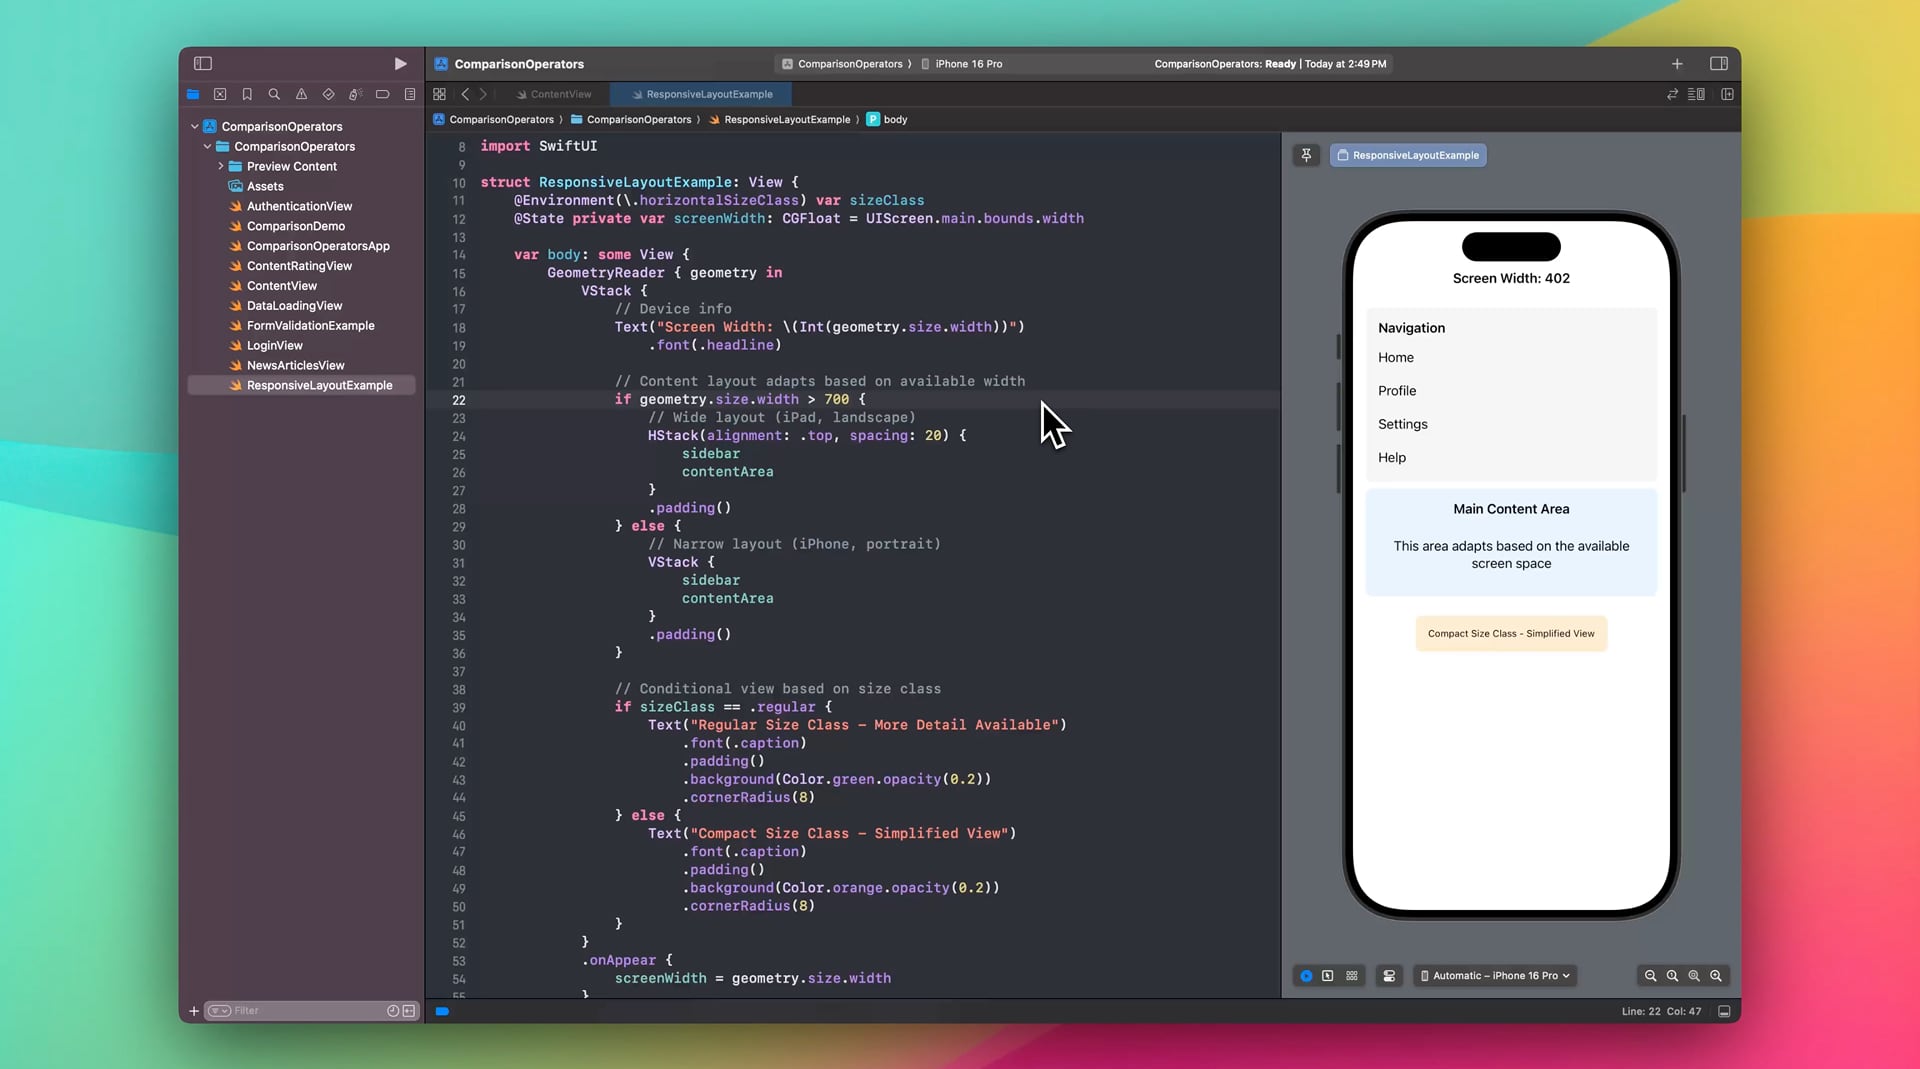Tap Settings in the preview navigation
Viewport: 1920px width, 1069px height.
coord(1403,424)
